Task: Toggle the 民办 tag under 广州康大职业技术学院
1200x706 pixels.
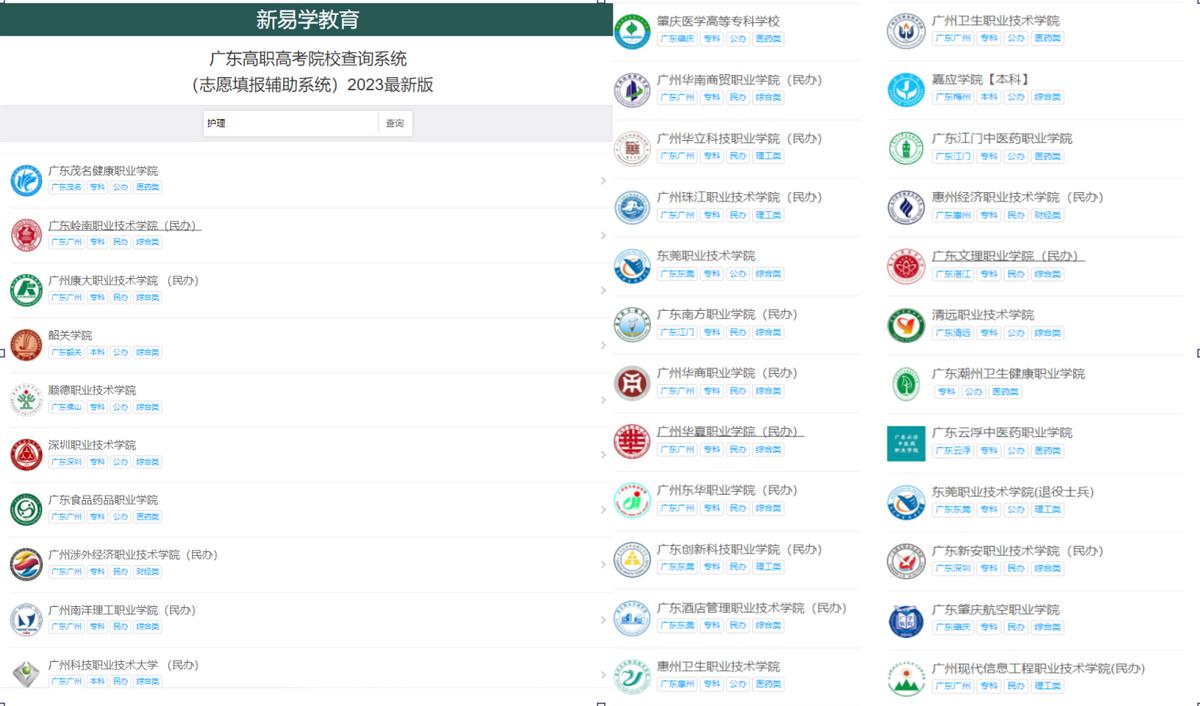Action: point(119,297)
